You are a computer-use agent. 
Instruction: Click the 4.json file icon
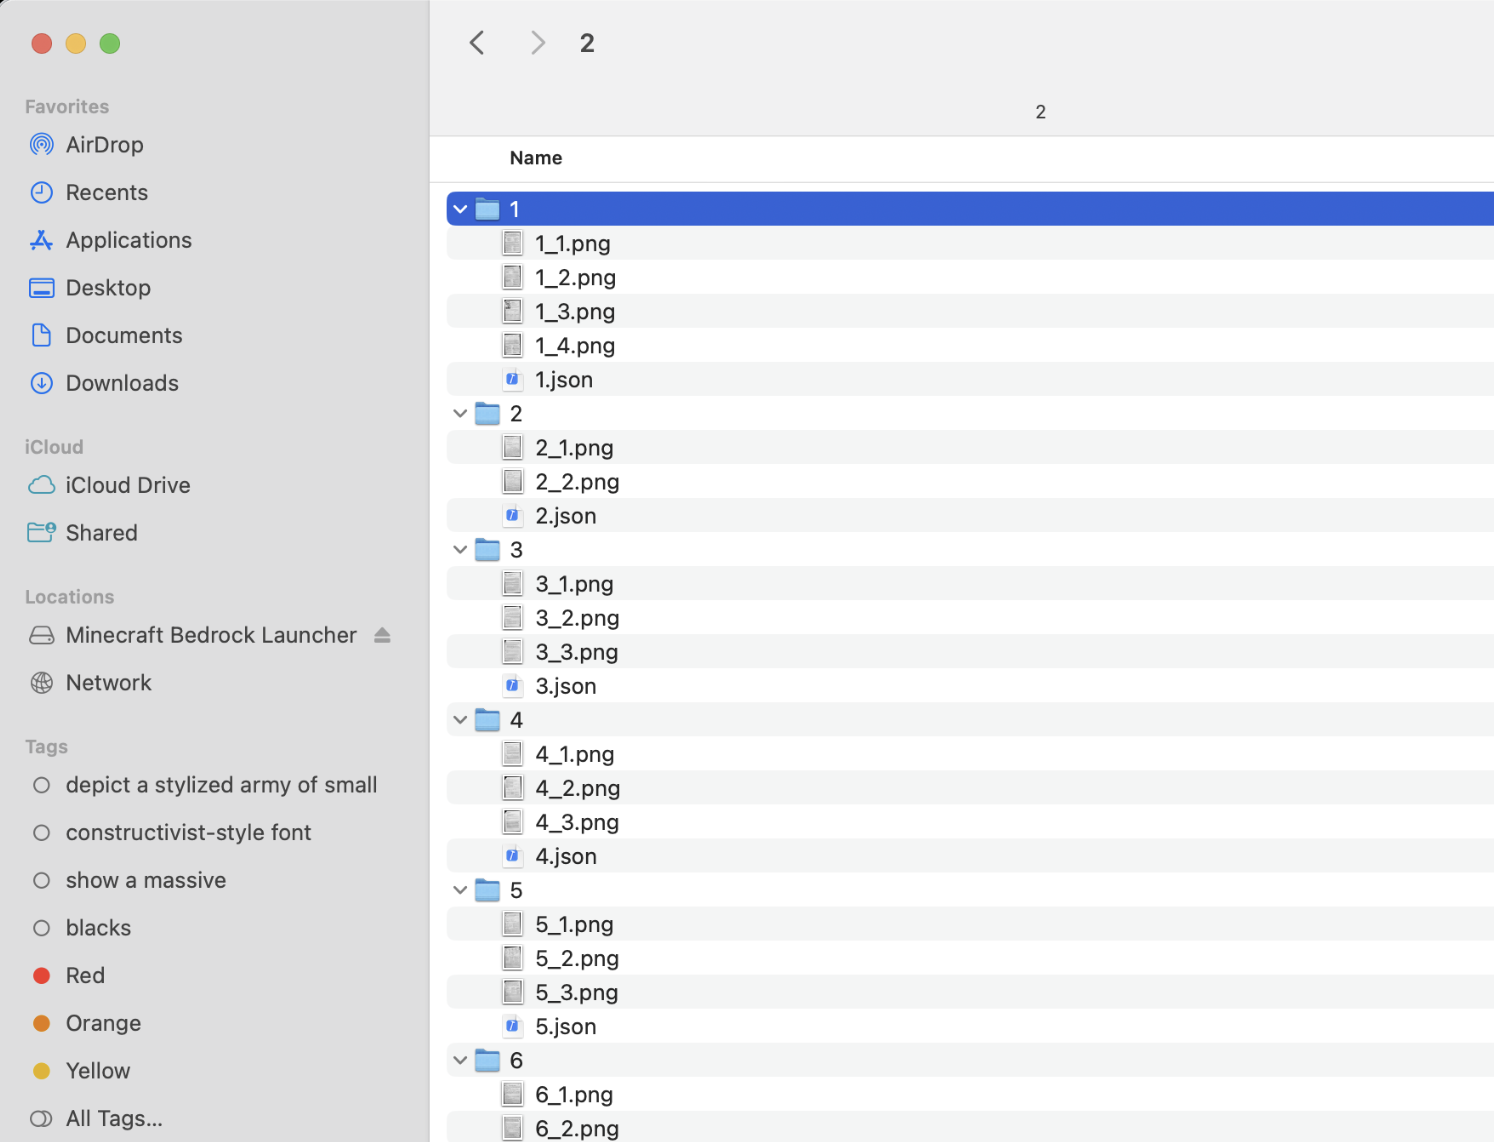click(513, 856)
